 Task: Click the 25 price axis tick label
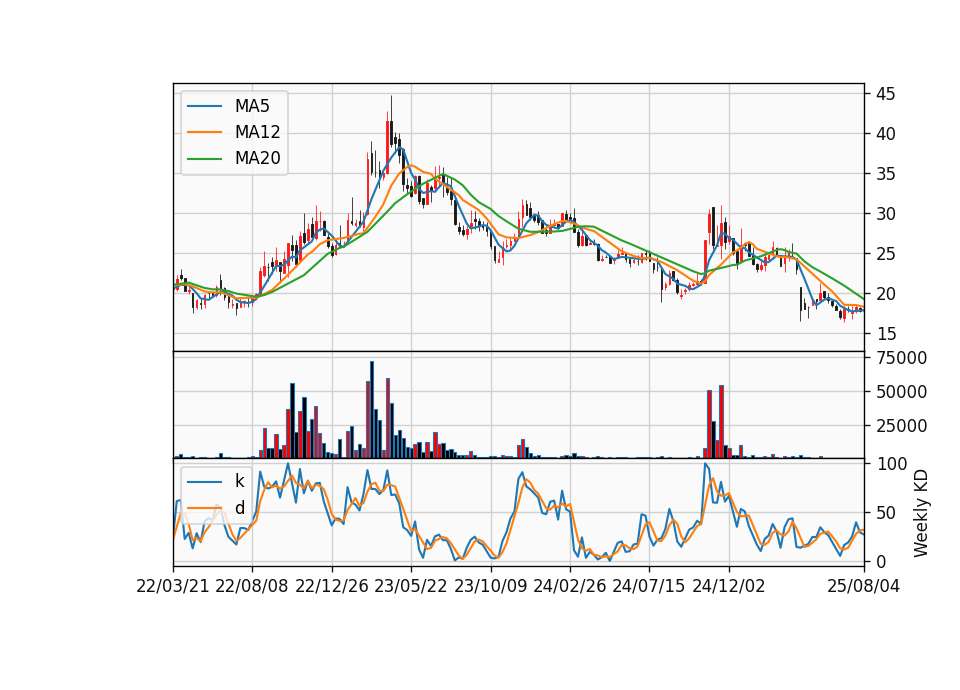tap(886, 254)
